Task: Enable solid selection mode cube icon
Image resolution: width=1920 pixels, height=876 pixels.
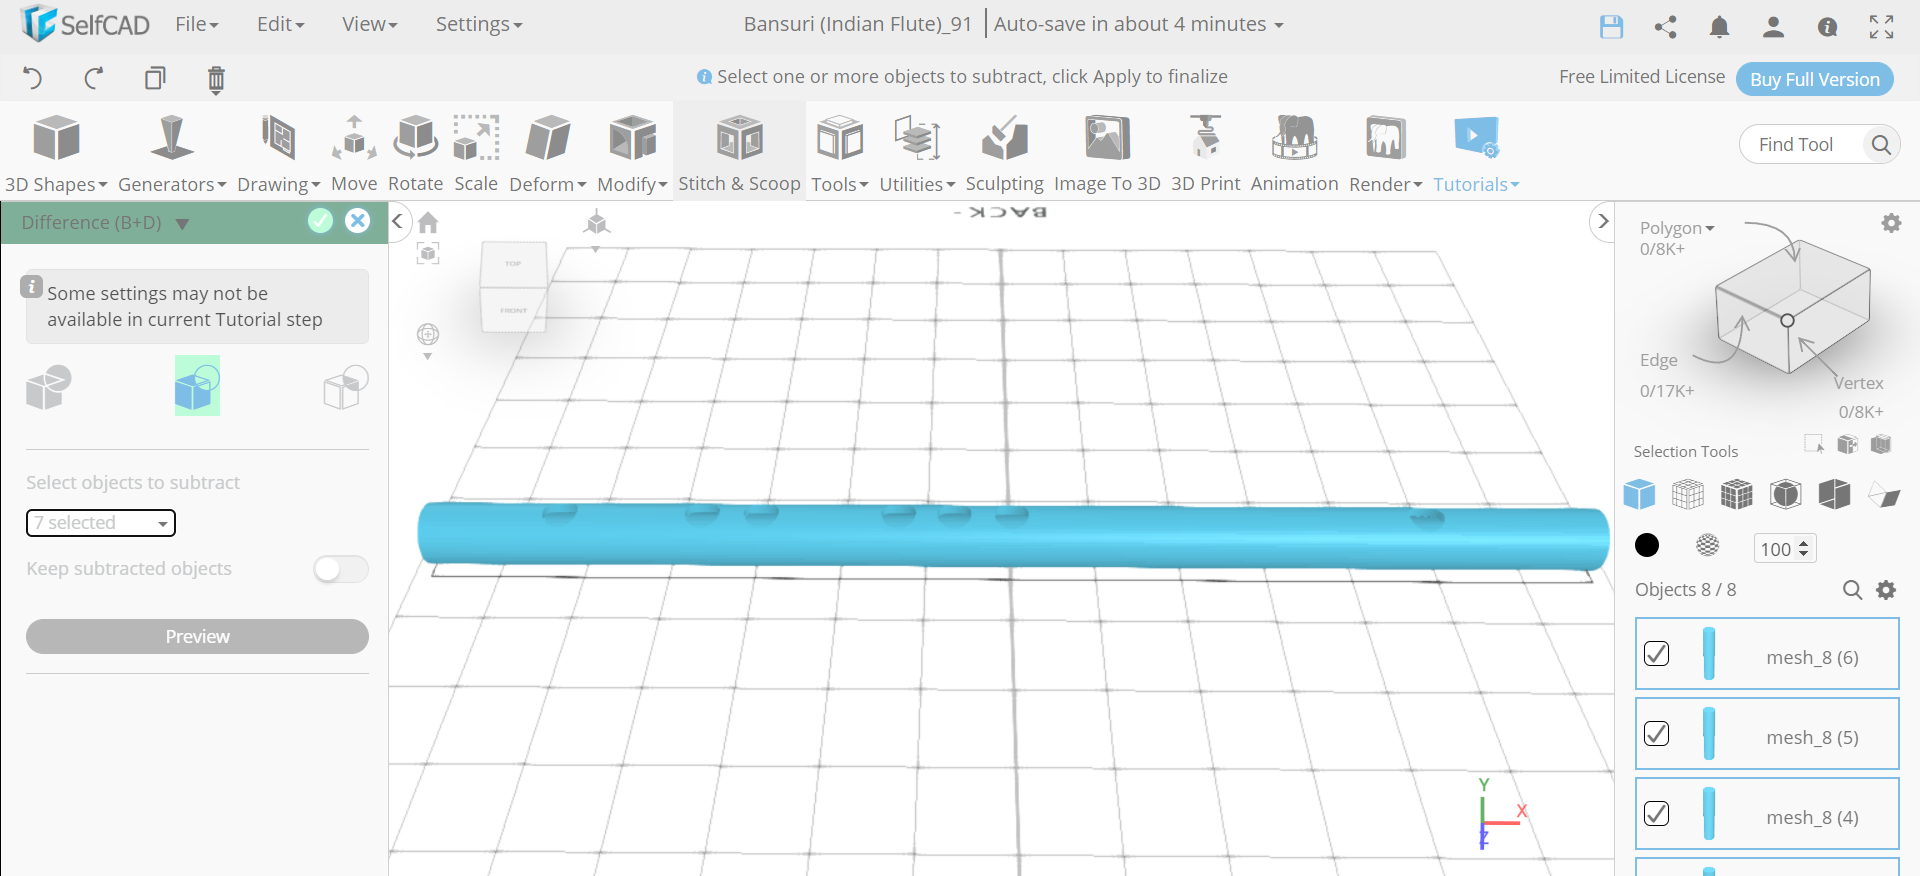Action: click(1640, 494)
